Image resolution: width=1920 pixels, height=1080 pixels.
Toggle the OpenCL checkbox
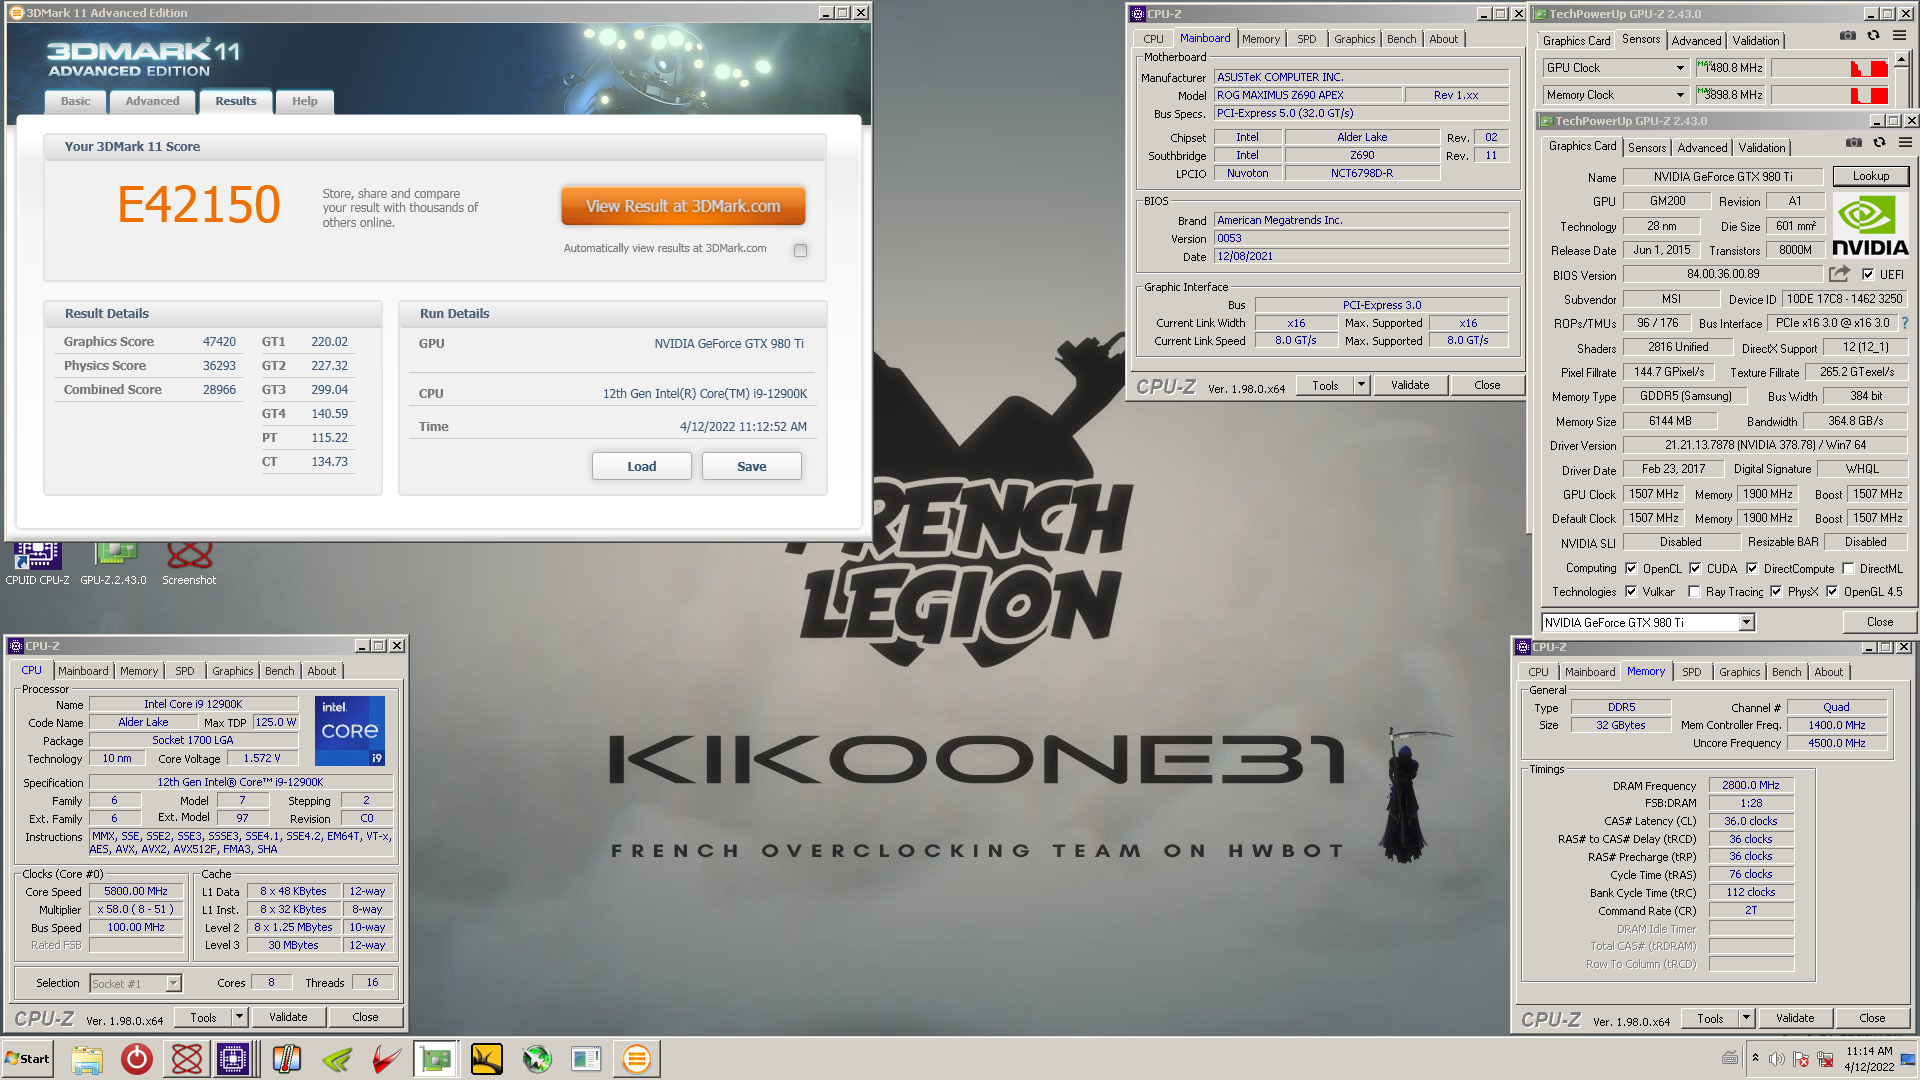[x=1631, y=568]
